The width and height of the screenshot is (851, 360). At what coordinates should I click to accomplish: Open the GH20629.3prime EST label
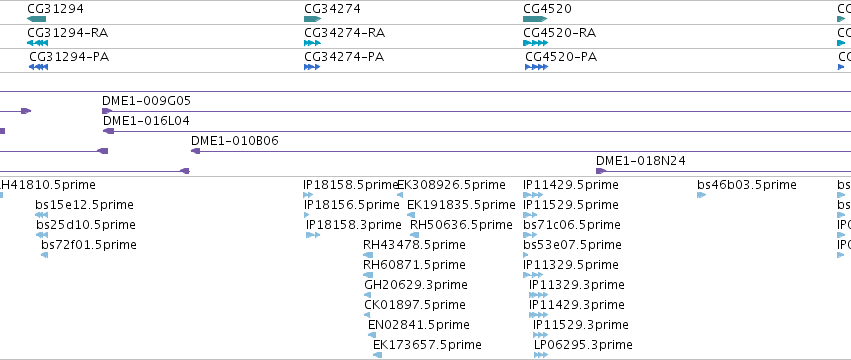[x=416, y=285]
